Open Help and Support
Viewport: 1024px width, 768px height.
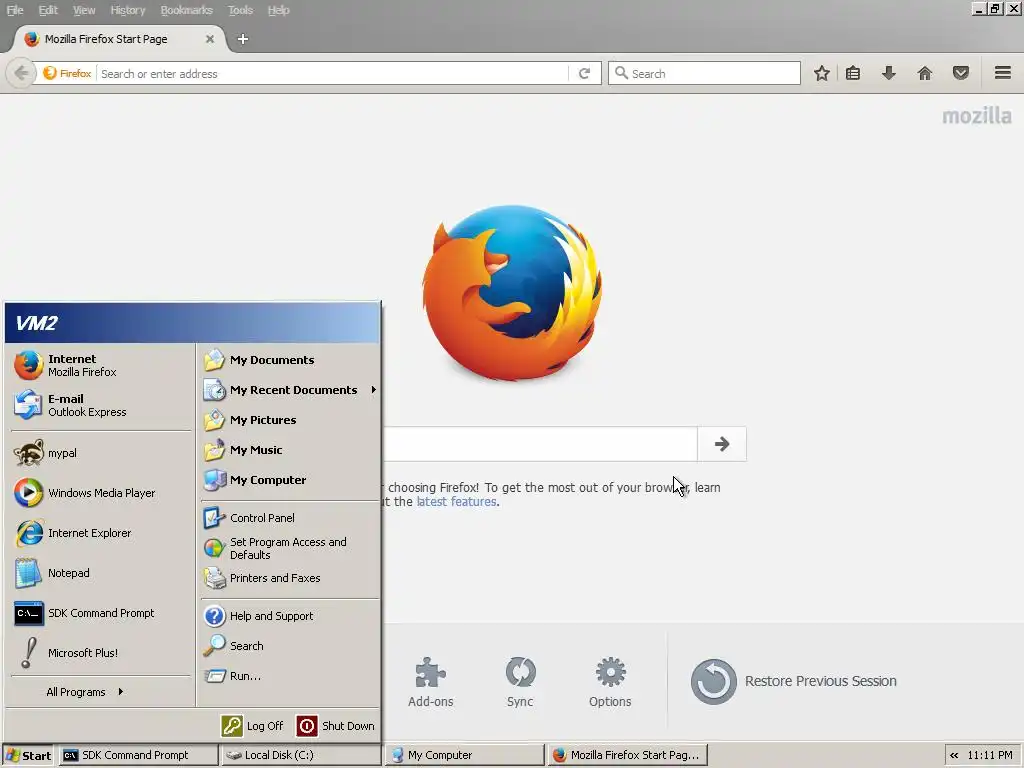click(x=290, y=616)
